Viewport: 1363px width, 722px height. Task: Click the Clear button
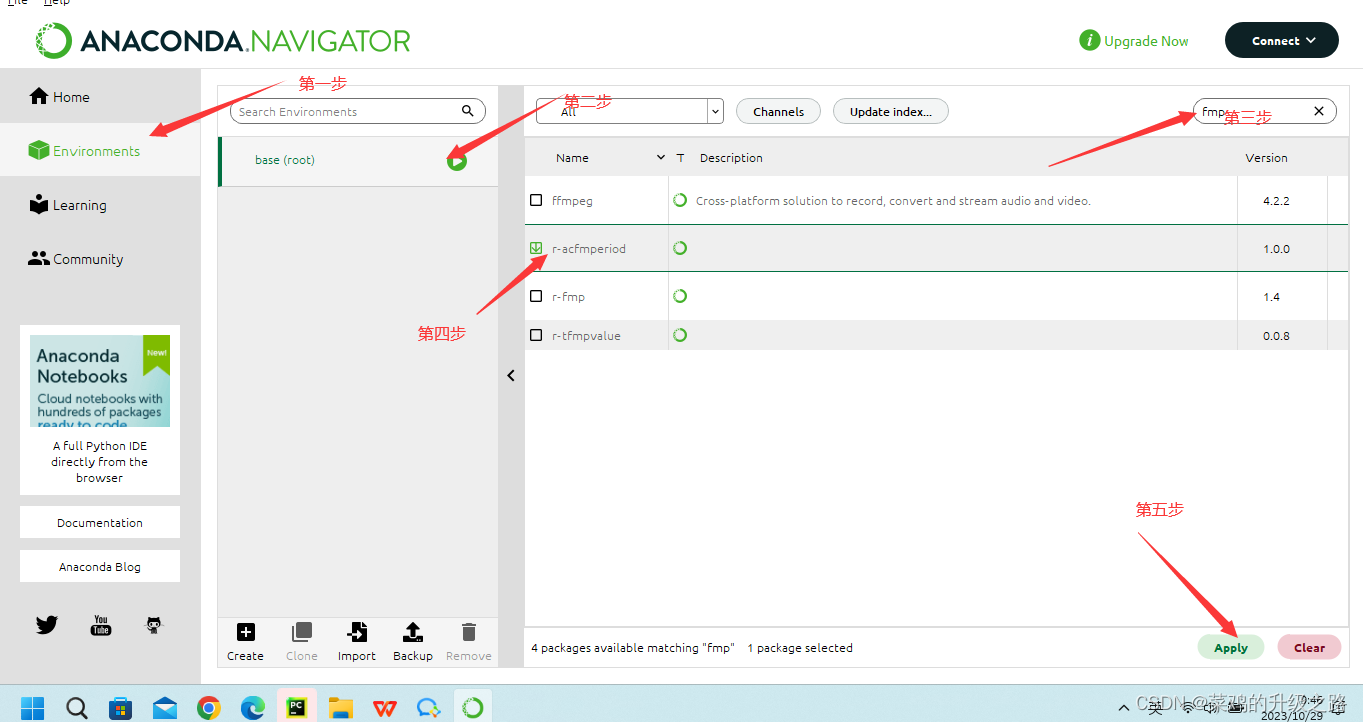pyautogui.click(x=1309, y=647)
